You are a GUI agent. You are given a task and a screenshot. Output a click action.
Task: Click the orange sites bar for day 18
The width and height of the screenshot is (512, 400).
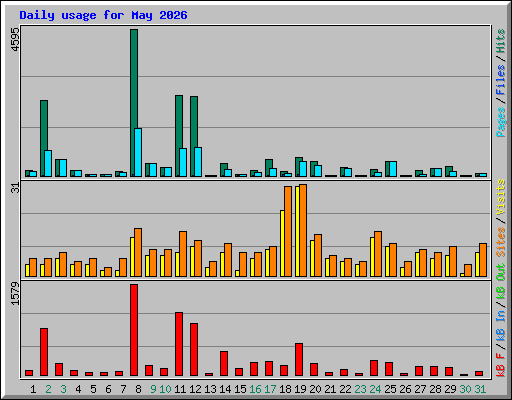pyautogui.click(x=288, y=231)
